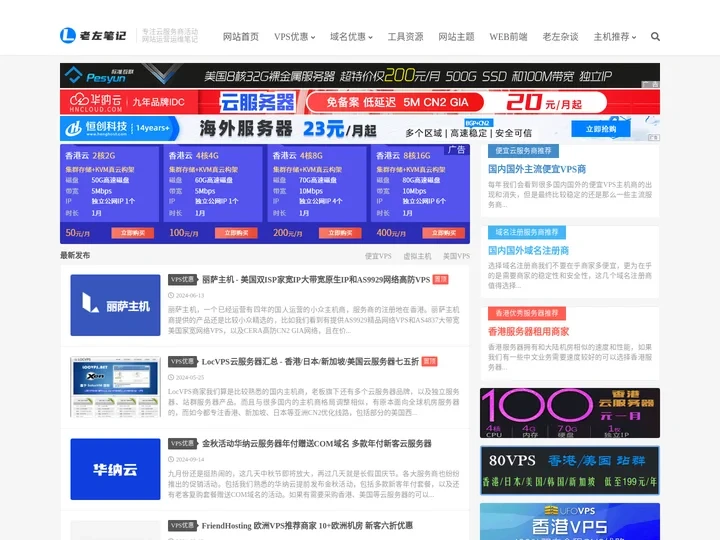Viewport: 720px width, 540px height.
Task: Click the clock icon beside 2024-06-13
Action: (171, 295)
